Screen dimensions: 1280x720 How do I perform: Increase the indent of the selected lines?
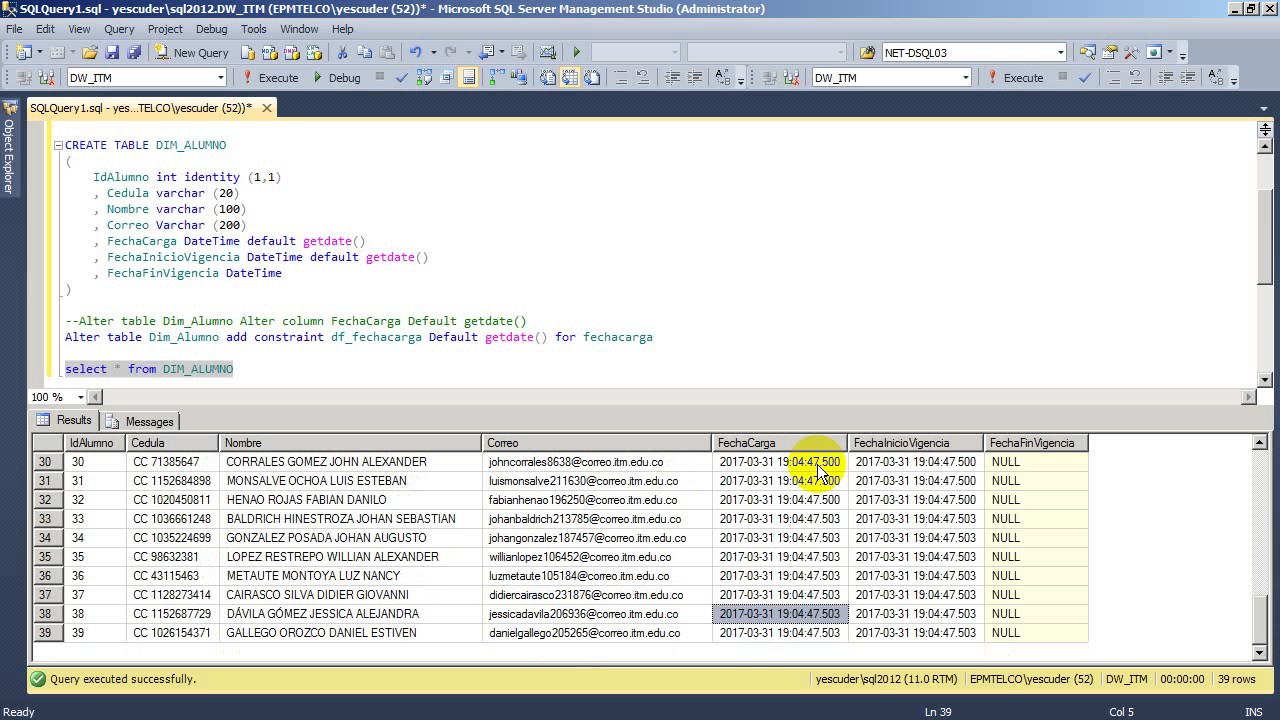point(695,77)
